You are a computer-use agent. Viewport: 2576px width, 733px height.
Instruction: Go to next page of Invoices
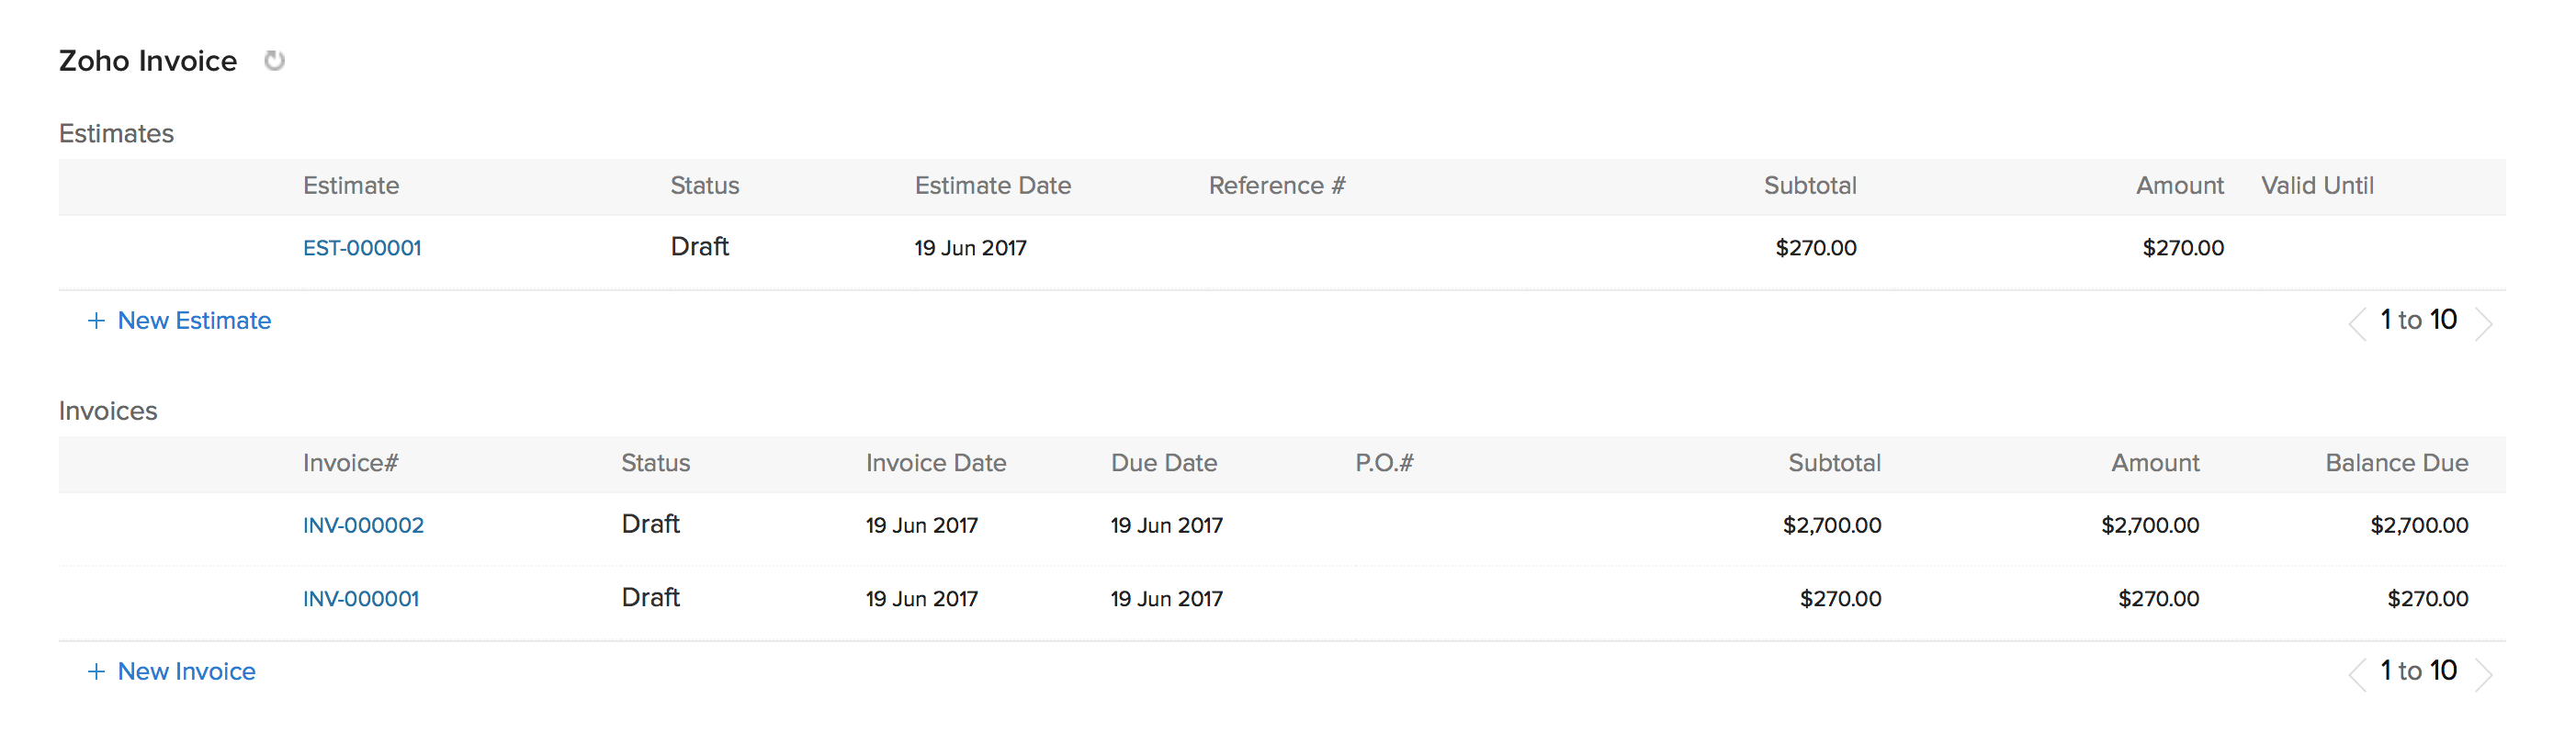2483,674
